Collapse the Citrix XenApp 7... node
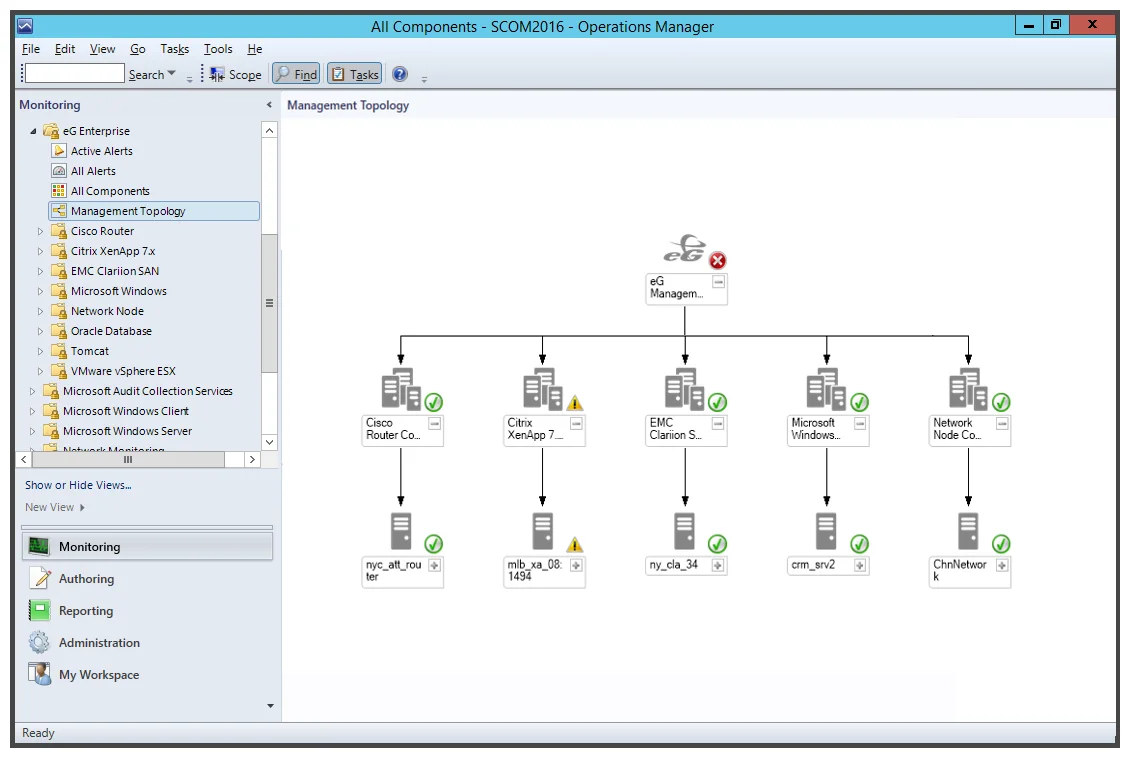 pyautogui.click(x=576, y=424)
